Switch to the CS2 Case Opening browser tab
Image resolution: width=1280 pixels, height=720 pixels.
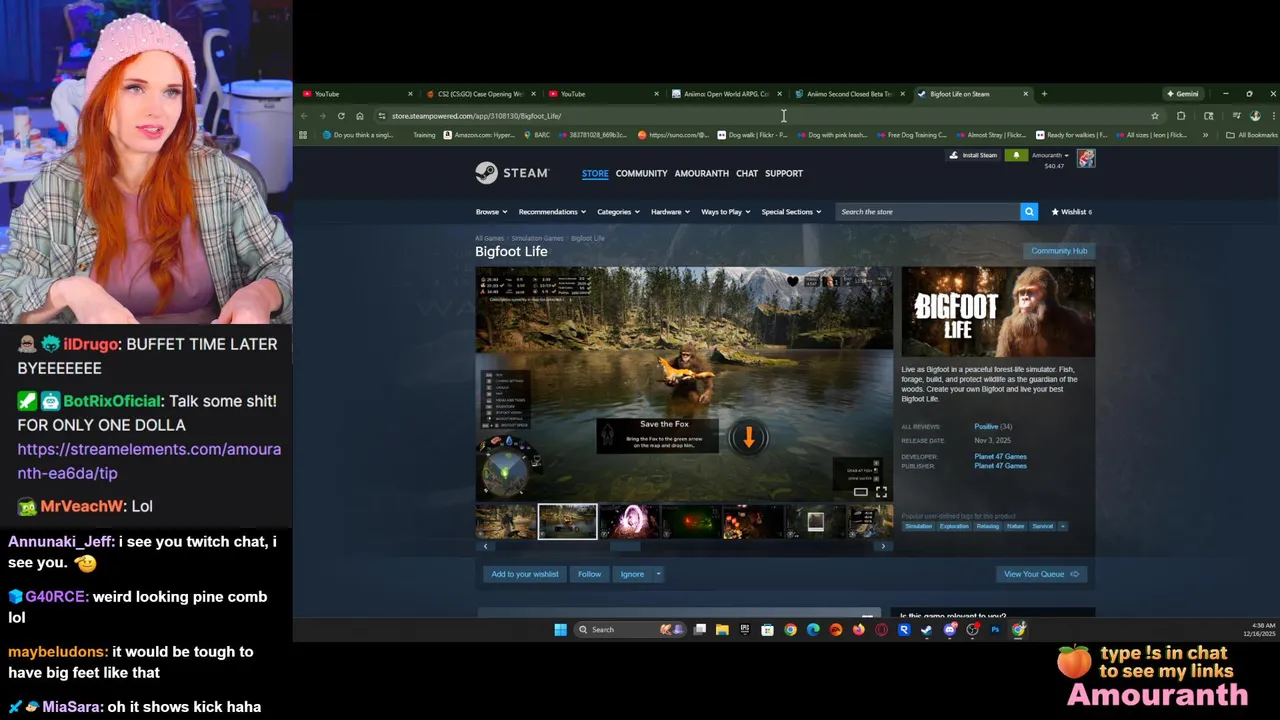click(480, 94)
